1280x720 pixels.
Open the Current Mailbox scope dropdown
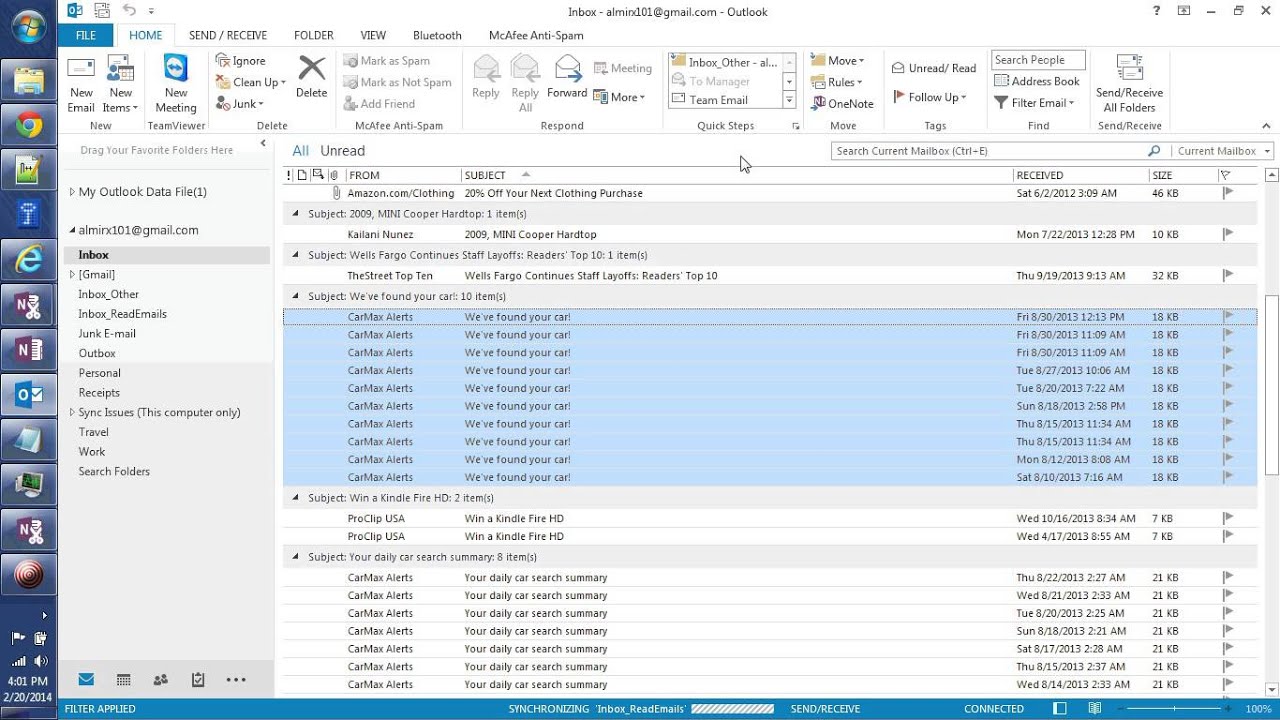(1223, 151)
